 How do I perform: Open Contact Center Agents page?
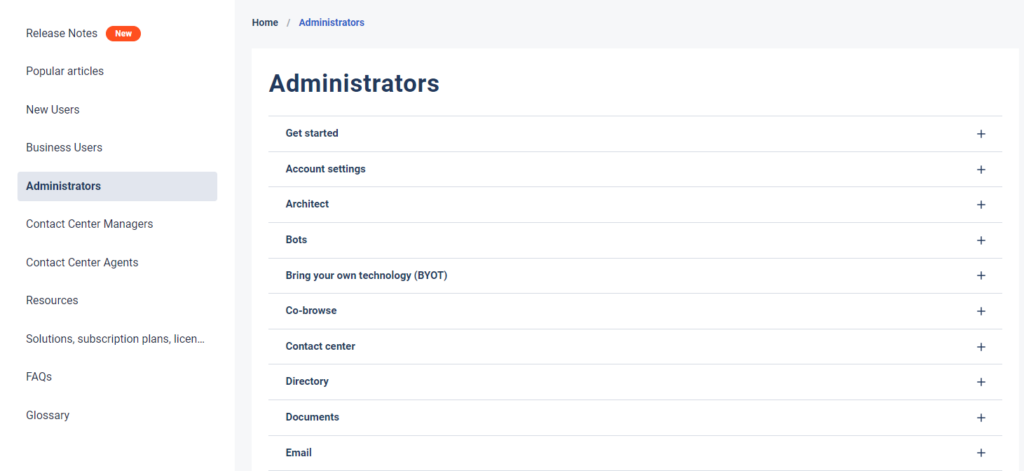click(82, 263)
